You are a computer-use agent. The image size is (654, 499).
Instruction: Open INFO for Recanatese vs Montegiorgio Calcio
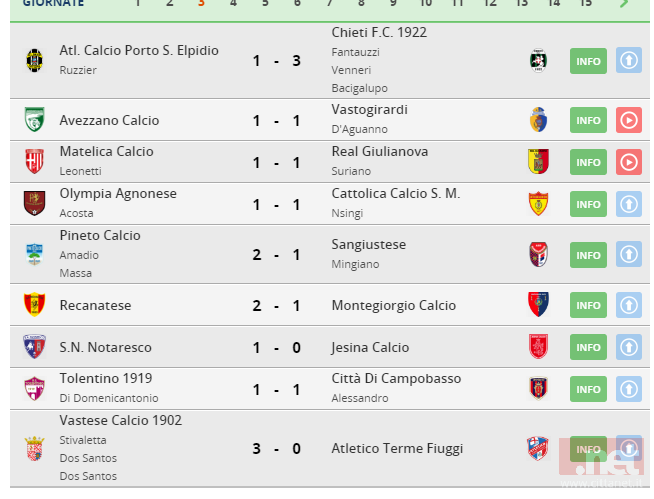pyautogui.click(x=588, y=305)
